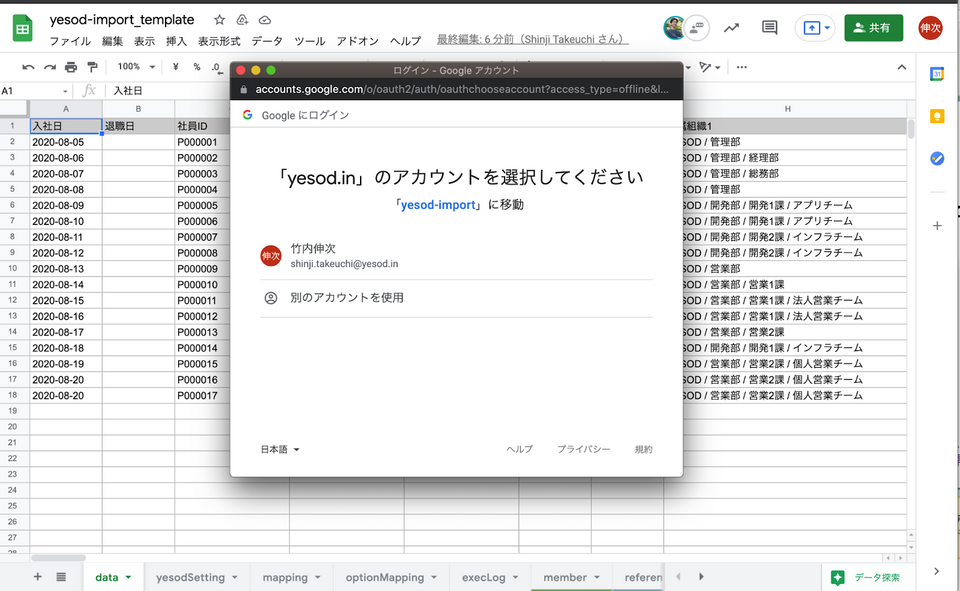Star the yesod-import_template document
This screenshot has height=591, width=960.
pos(219,20)
